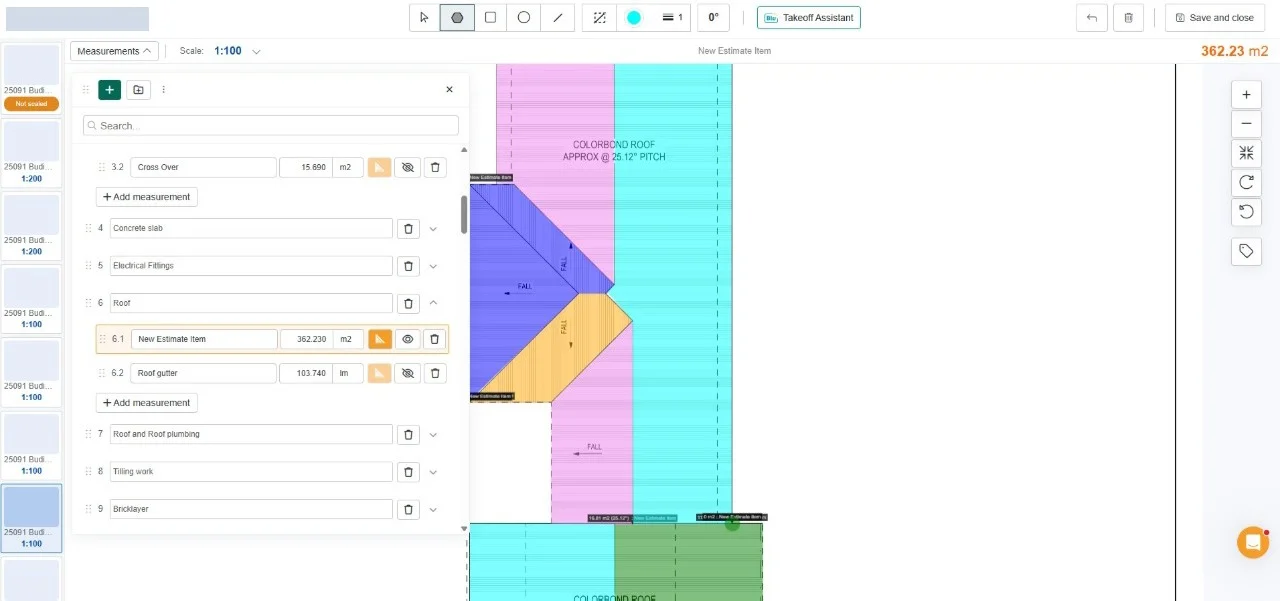Delete the Tilling work group
The width and height of the screenshot is (1280, 601).
click(408, 471)
